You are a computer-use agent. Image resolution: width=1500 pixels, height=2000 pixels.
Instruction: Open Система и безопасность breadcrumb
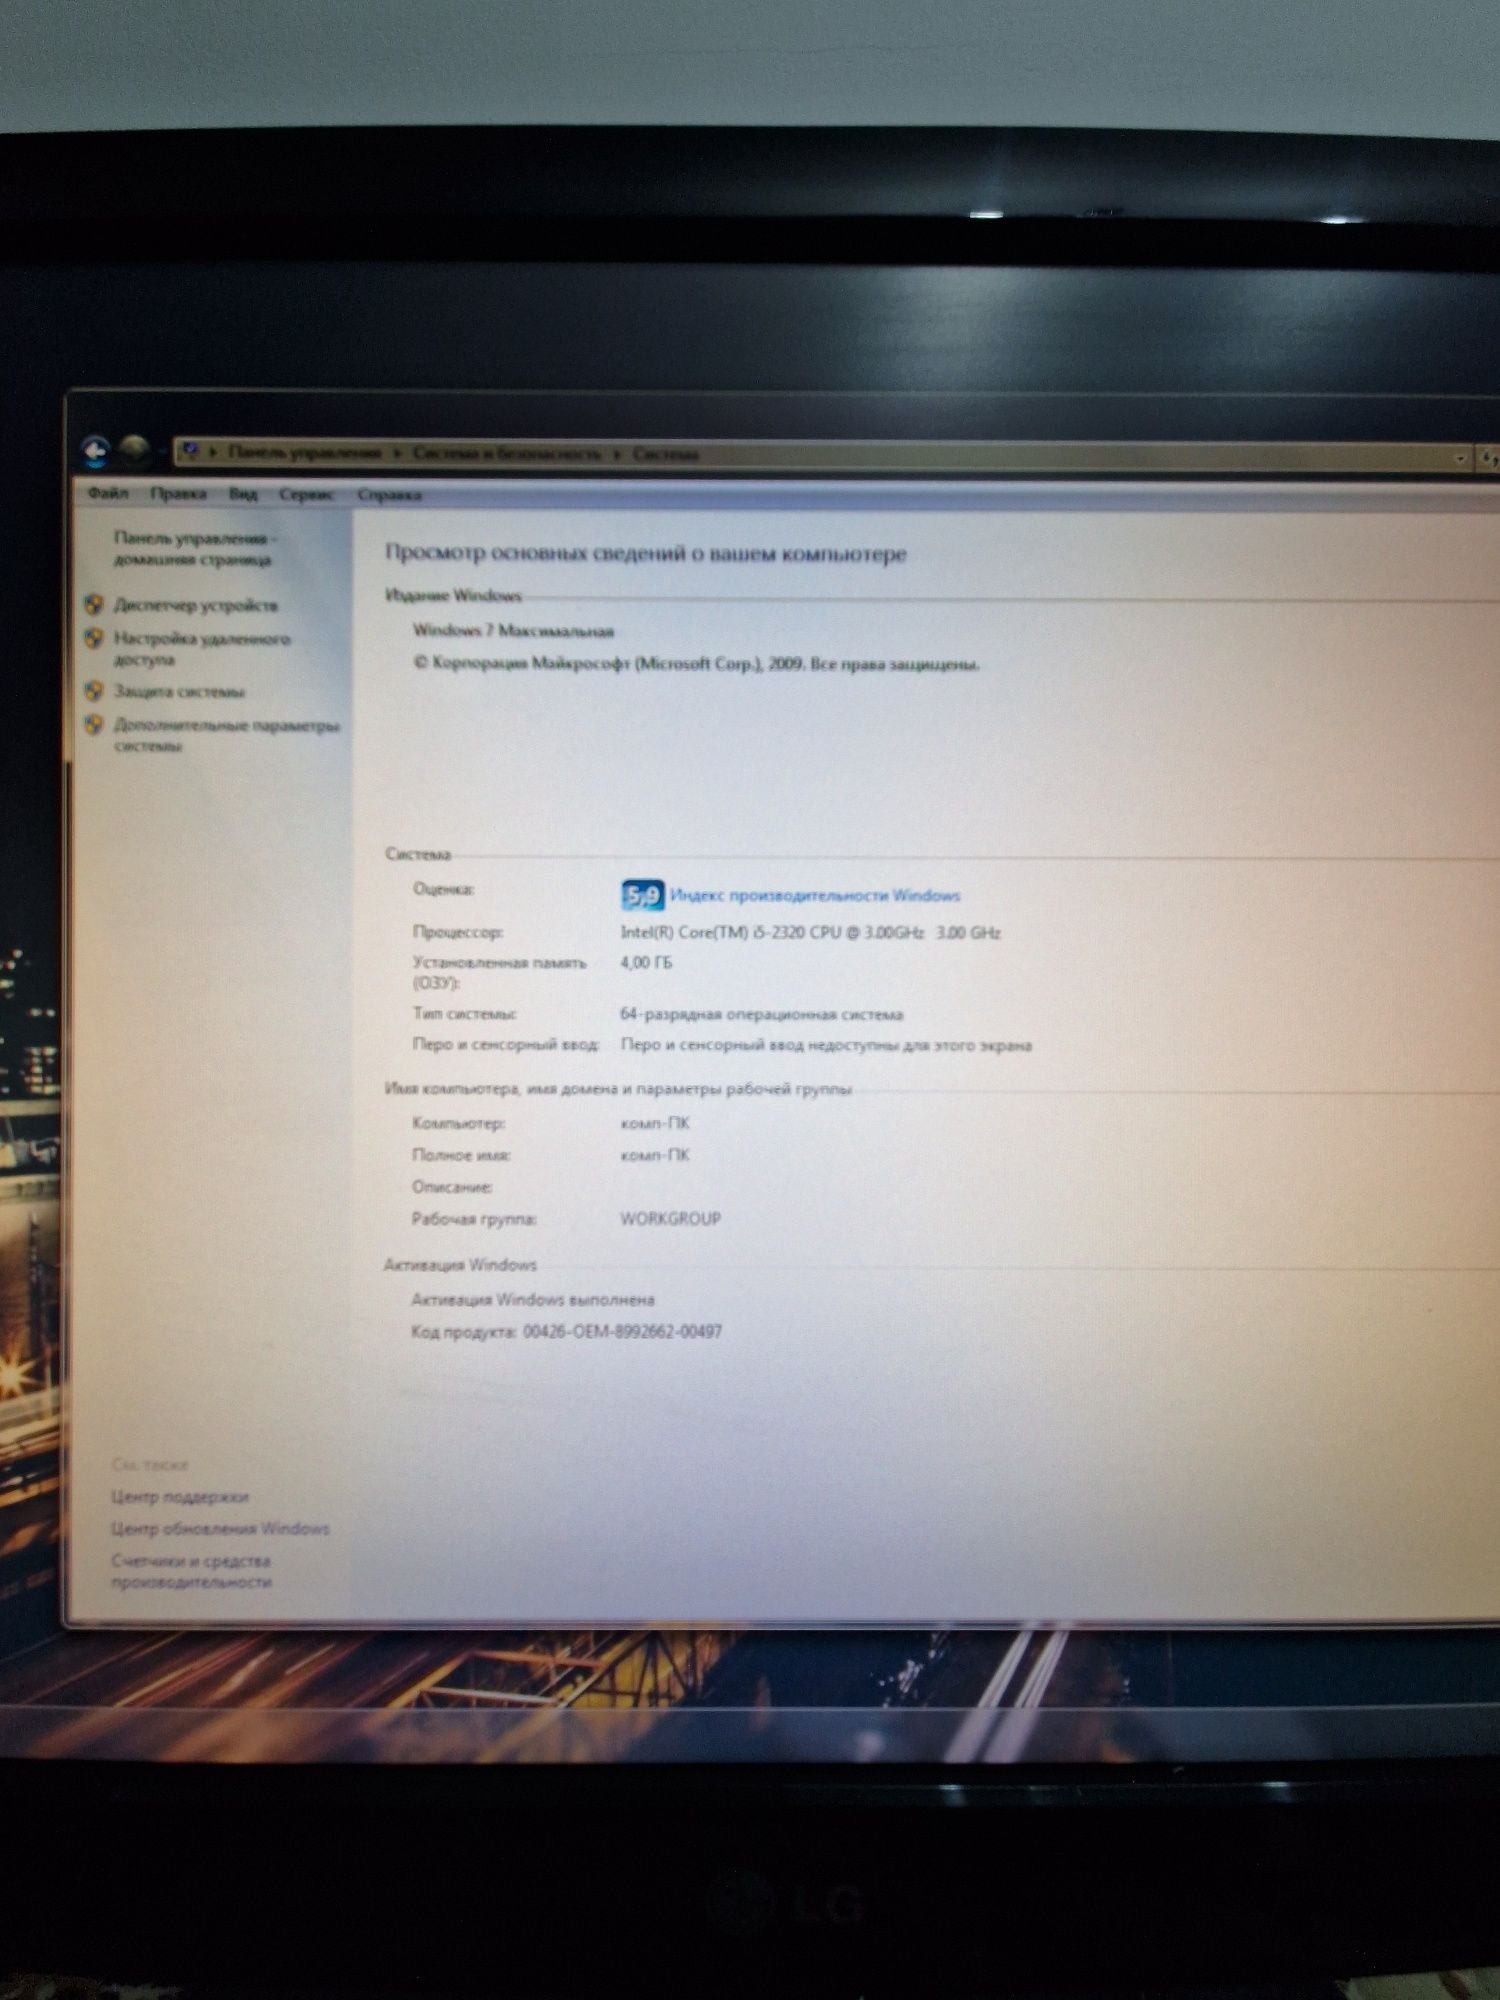[507, 454]
